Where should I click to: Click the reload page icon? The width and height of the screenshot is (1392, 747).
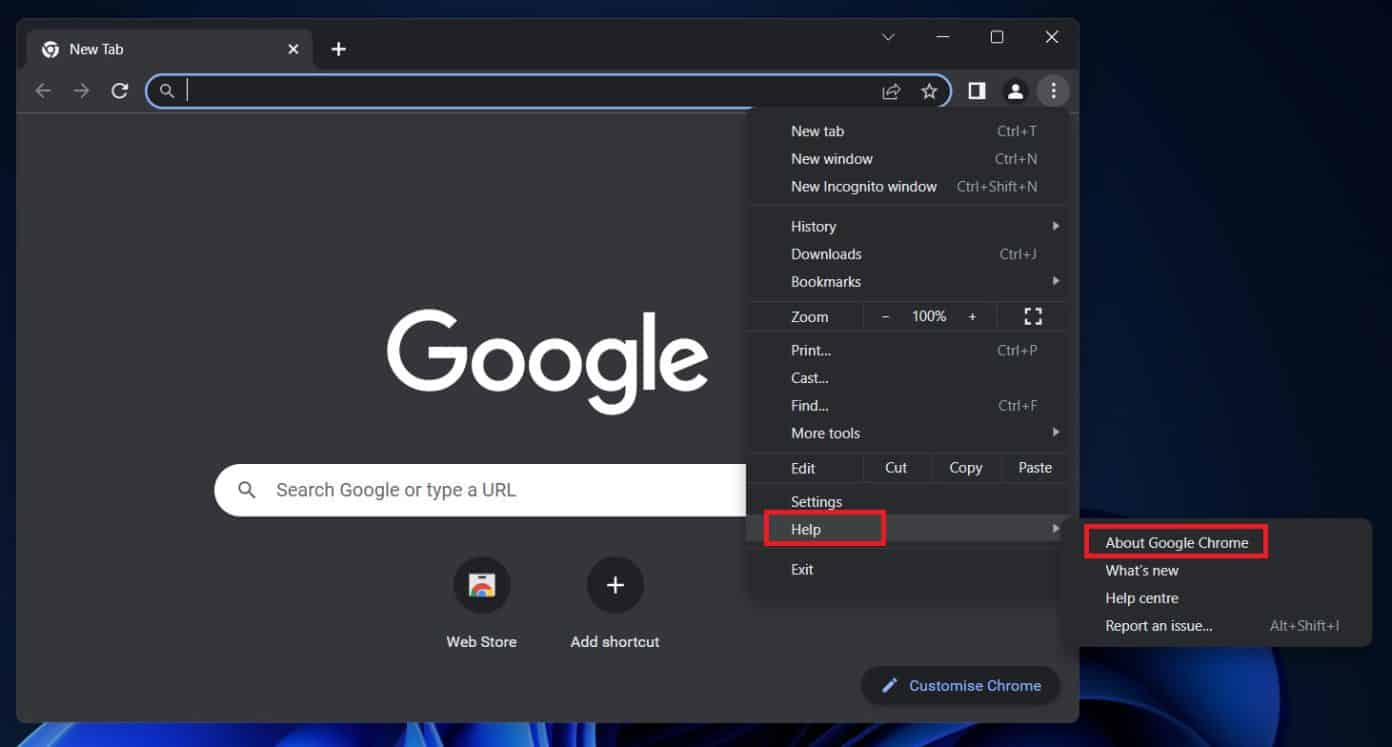coord(120,91)
